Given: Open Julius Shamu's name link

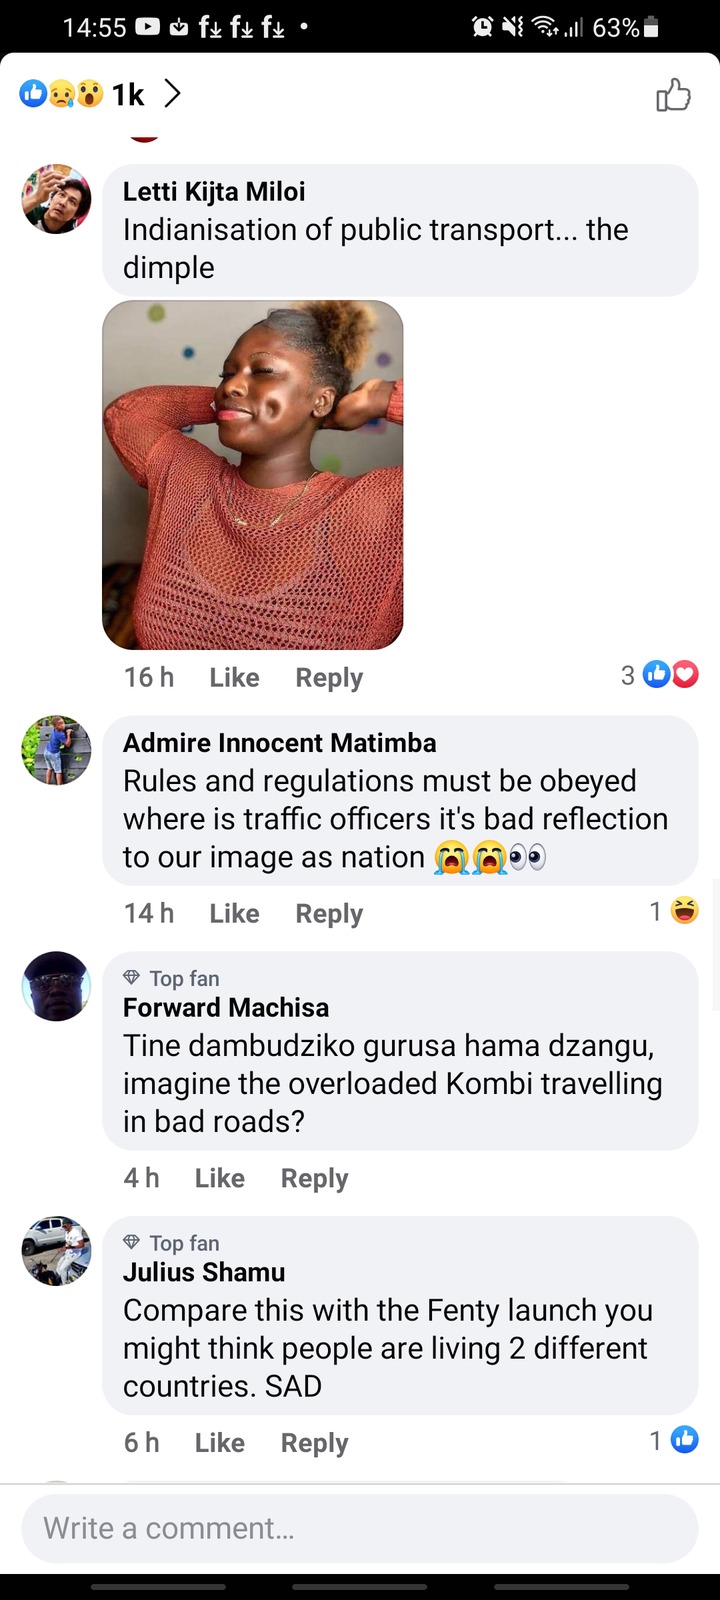Looking at the screenshot, I should coord(204,1272).
